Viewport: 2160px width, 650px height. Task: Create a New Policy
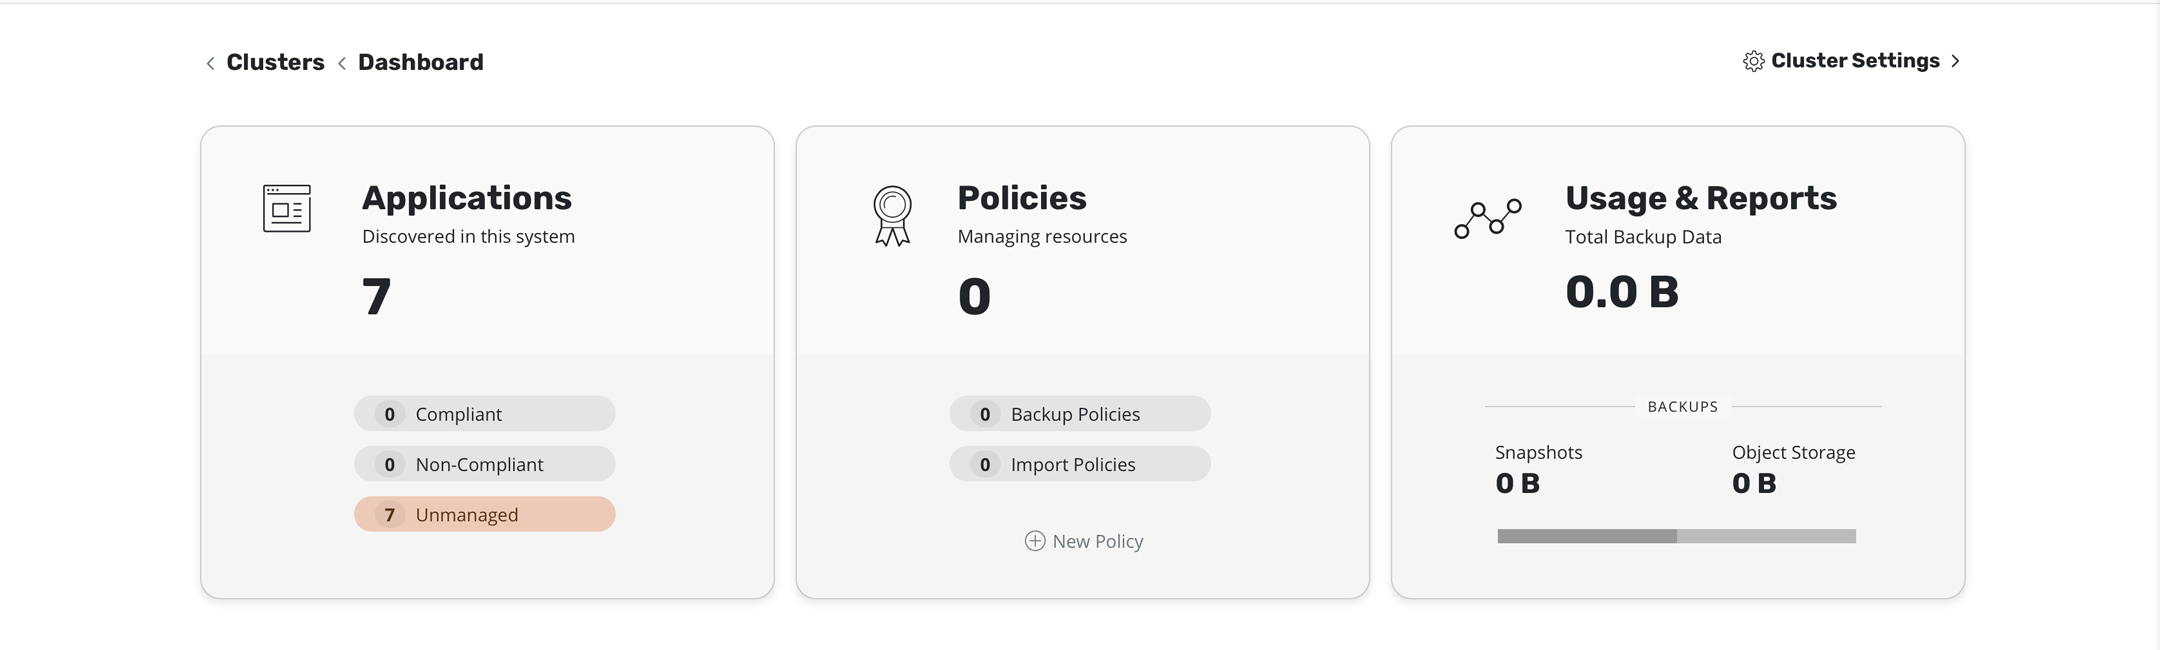(x=1097, y=541)
